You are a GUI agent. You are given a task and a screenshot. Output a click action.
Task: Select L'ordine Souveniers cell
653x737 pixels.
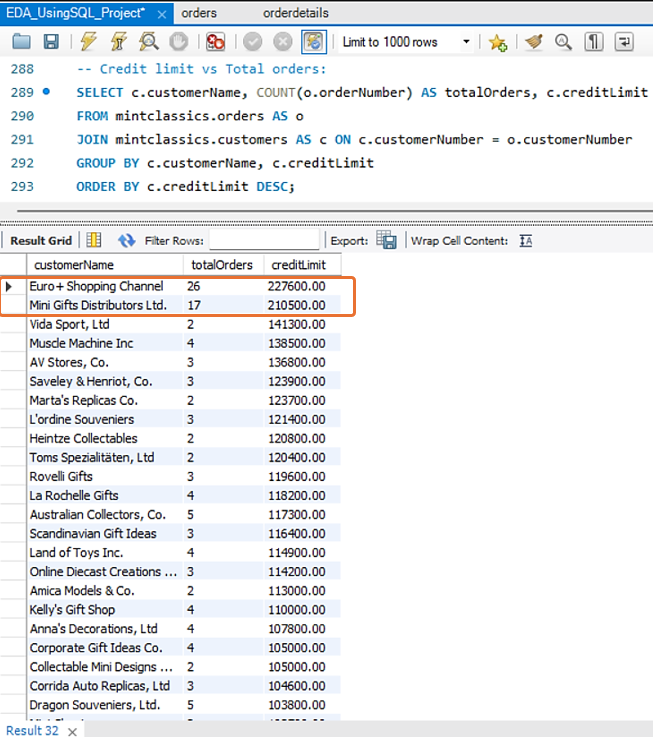pyautogui.click(x=105, y=420)
